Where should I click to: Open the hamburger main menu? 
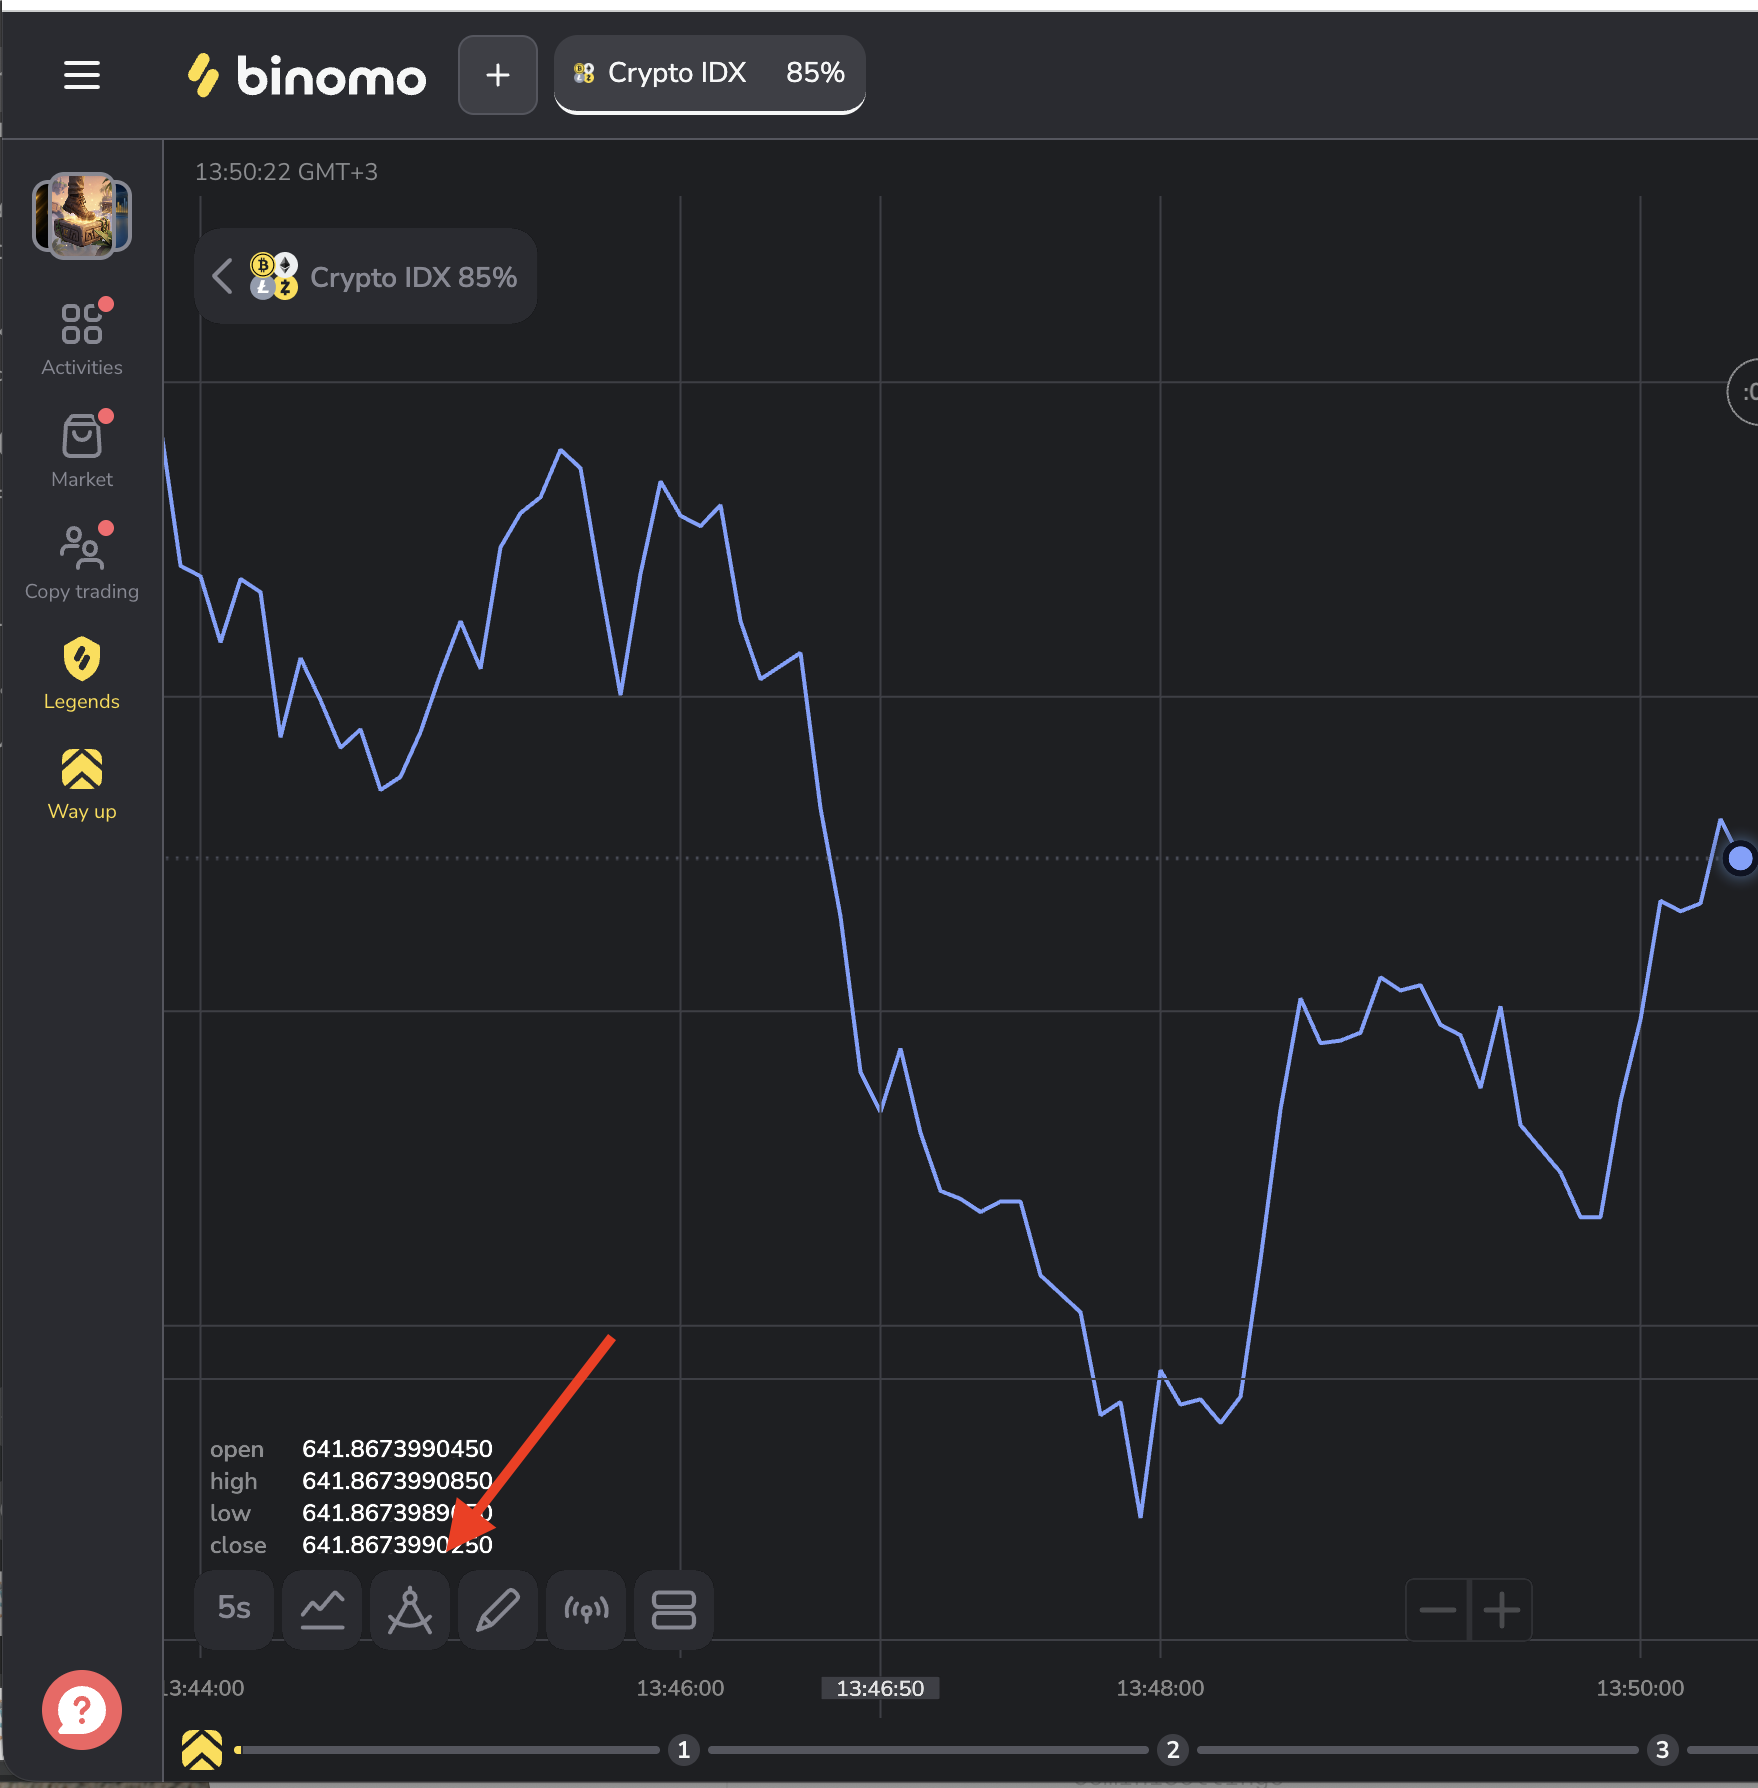click(x=82, y=75)
